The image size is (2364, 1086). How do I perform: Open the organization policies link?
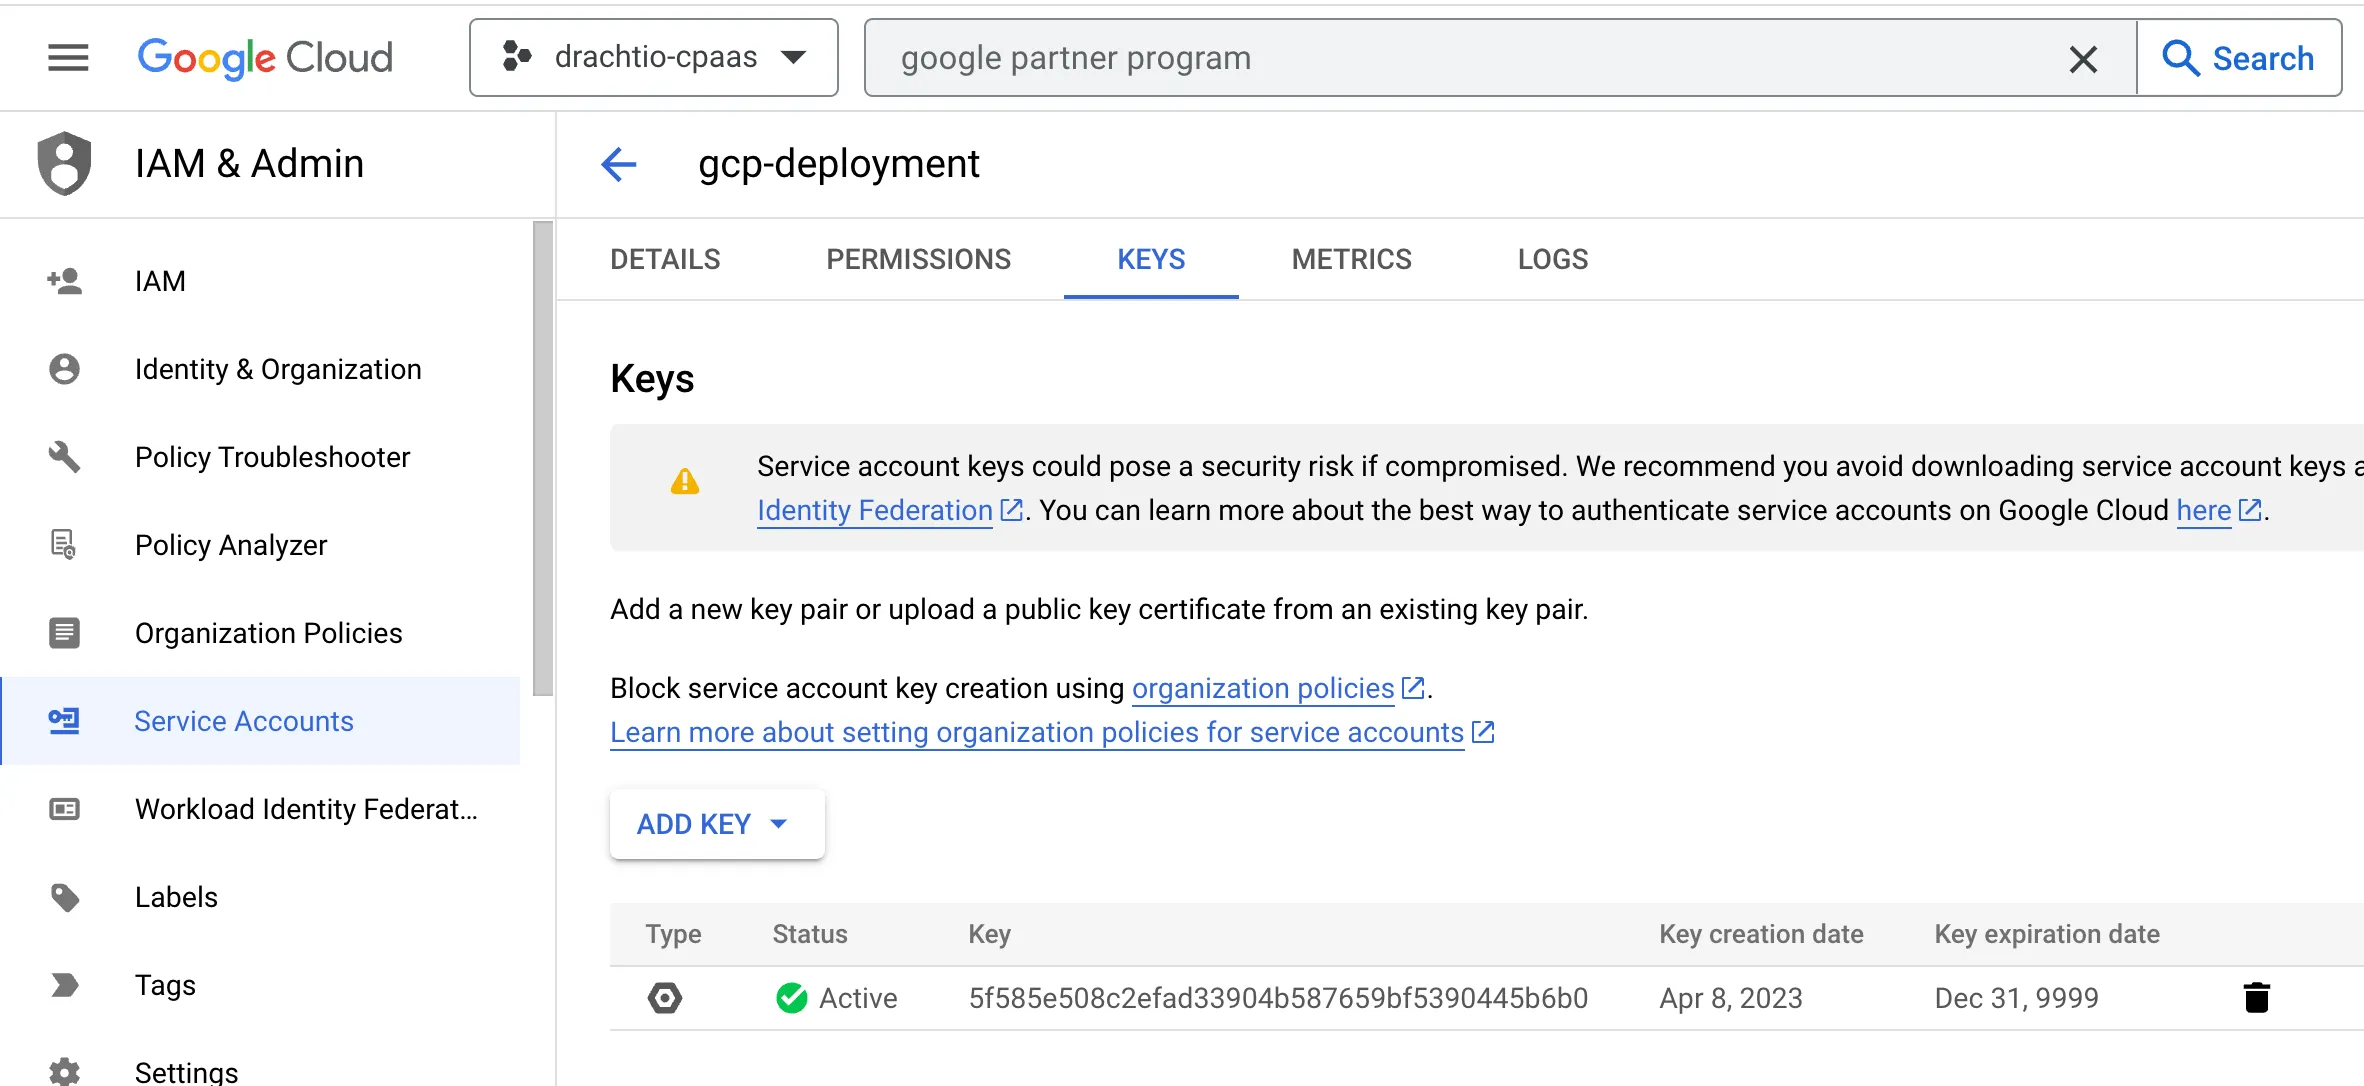coord(1263,688)
